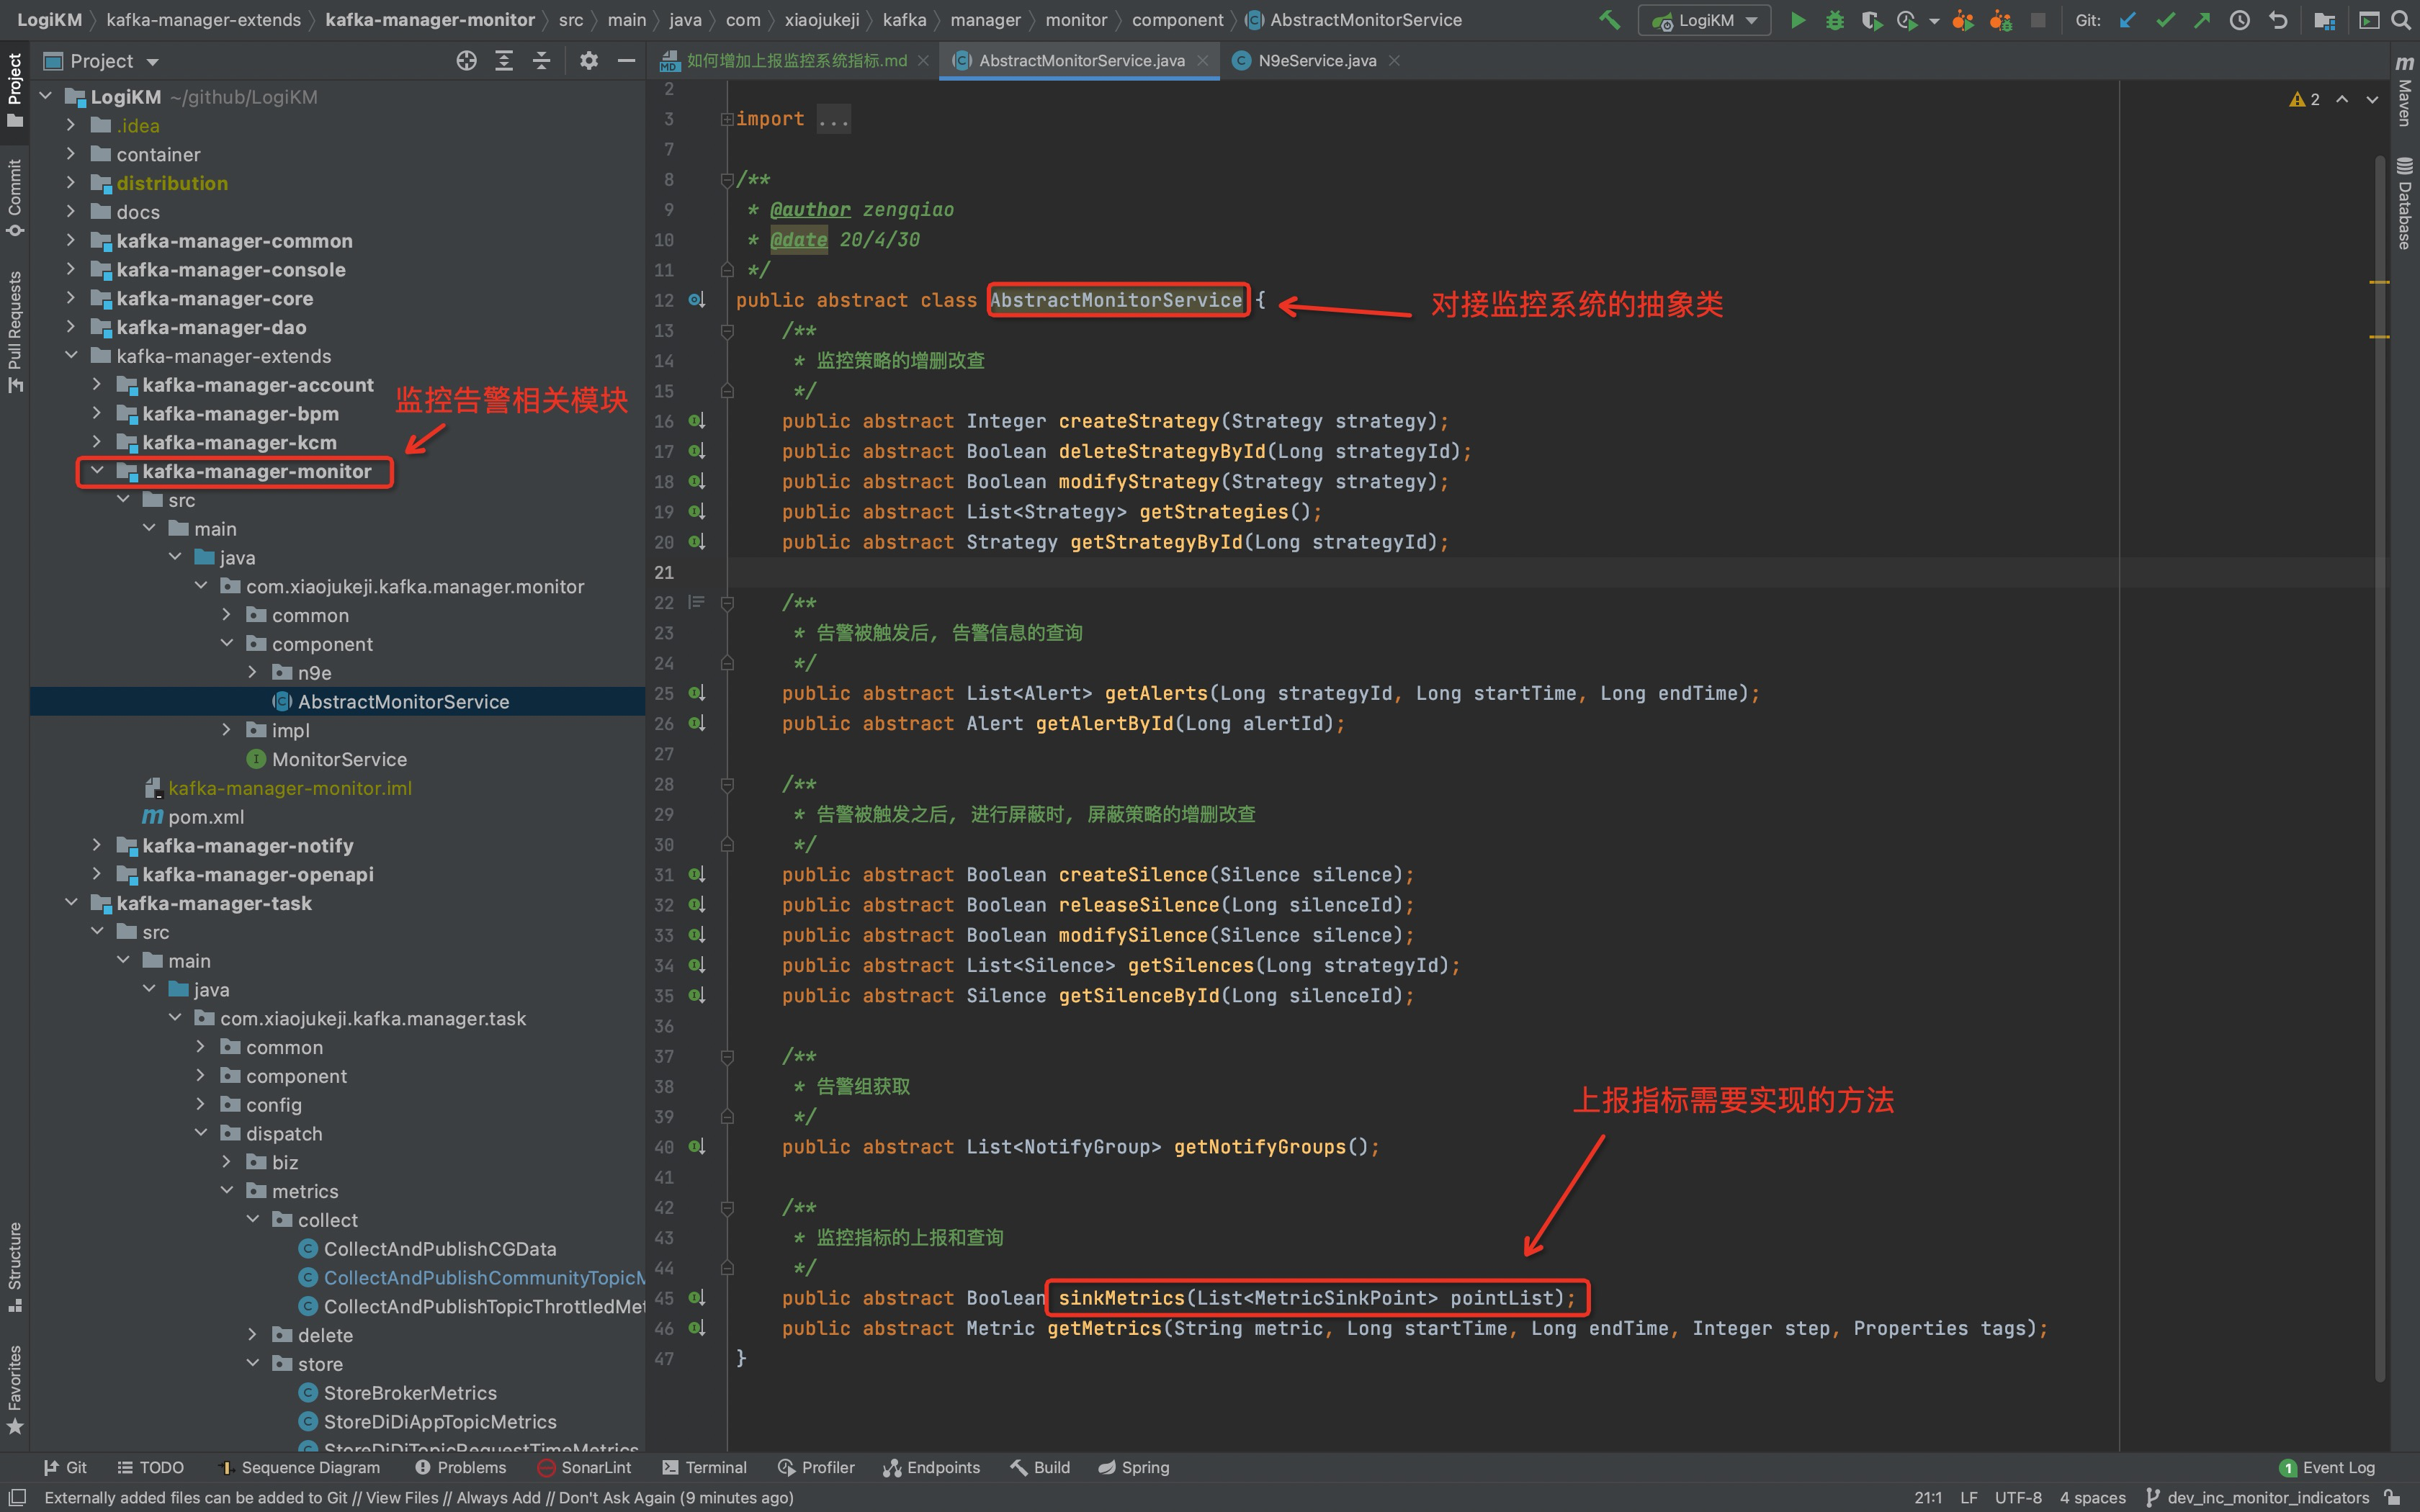The width and height of the screenshot is (2420, 1512).
Task: Fold the class Javadoc comment at line 8
Action: pyautogui.click(x=727, y=180)
